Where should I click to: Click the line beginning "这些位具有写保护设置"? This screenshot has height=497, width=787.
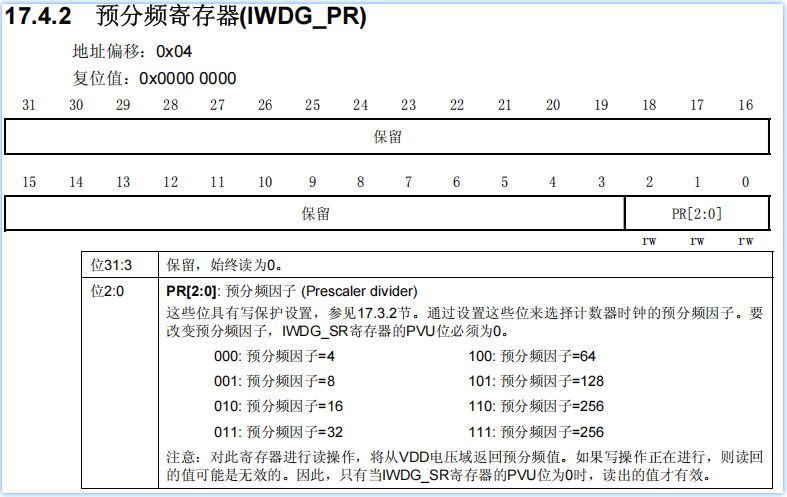tap(465, 313)
